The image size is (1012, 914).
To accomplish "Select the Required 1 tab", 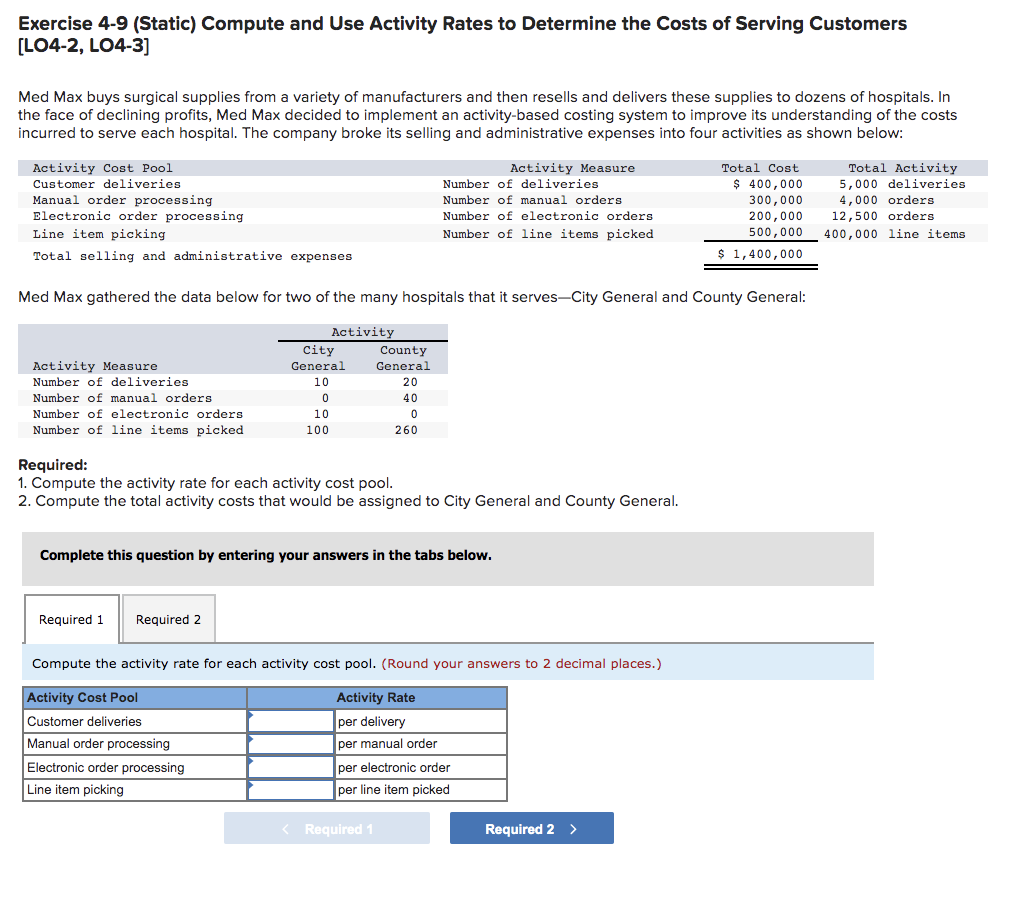I will click(71, 619).
